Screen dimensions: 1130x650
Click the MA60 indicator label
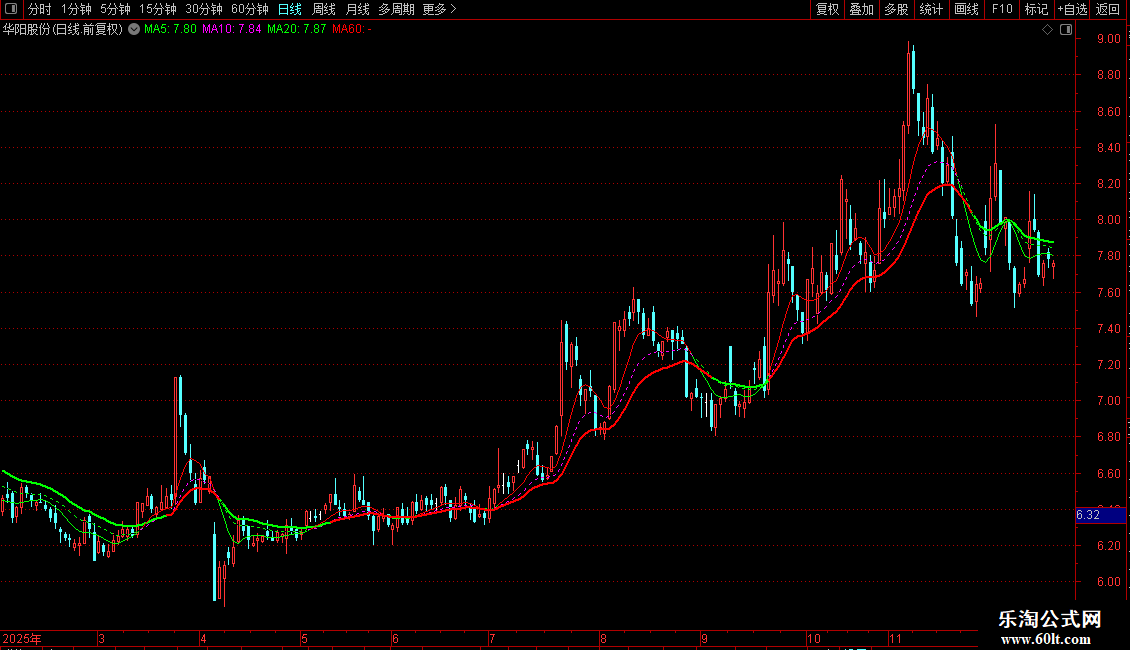tap(352, 29)
